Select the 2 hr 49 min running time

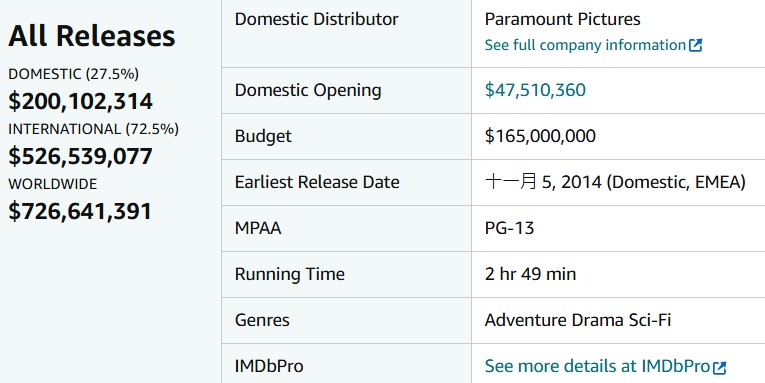point(530,274)
